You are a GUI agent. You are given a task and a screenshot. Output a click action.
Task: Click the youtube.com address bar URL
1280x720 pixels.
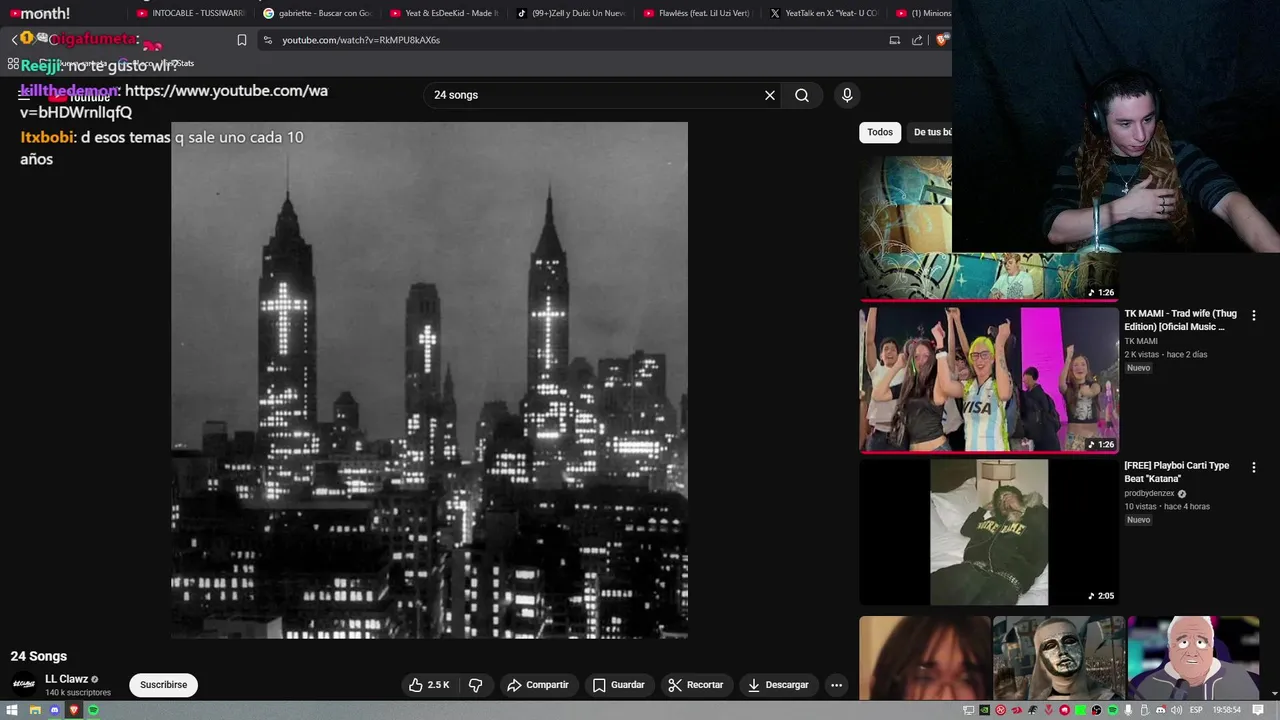pos(361,40)
